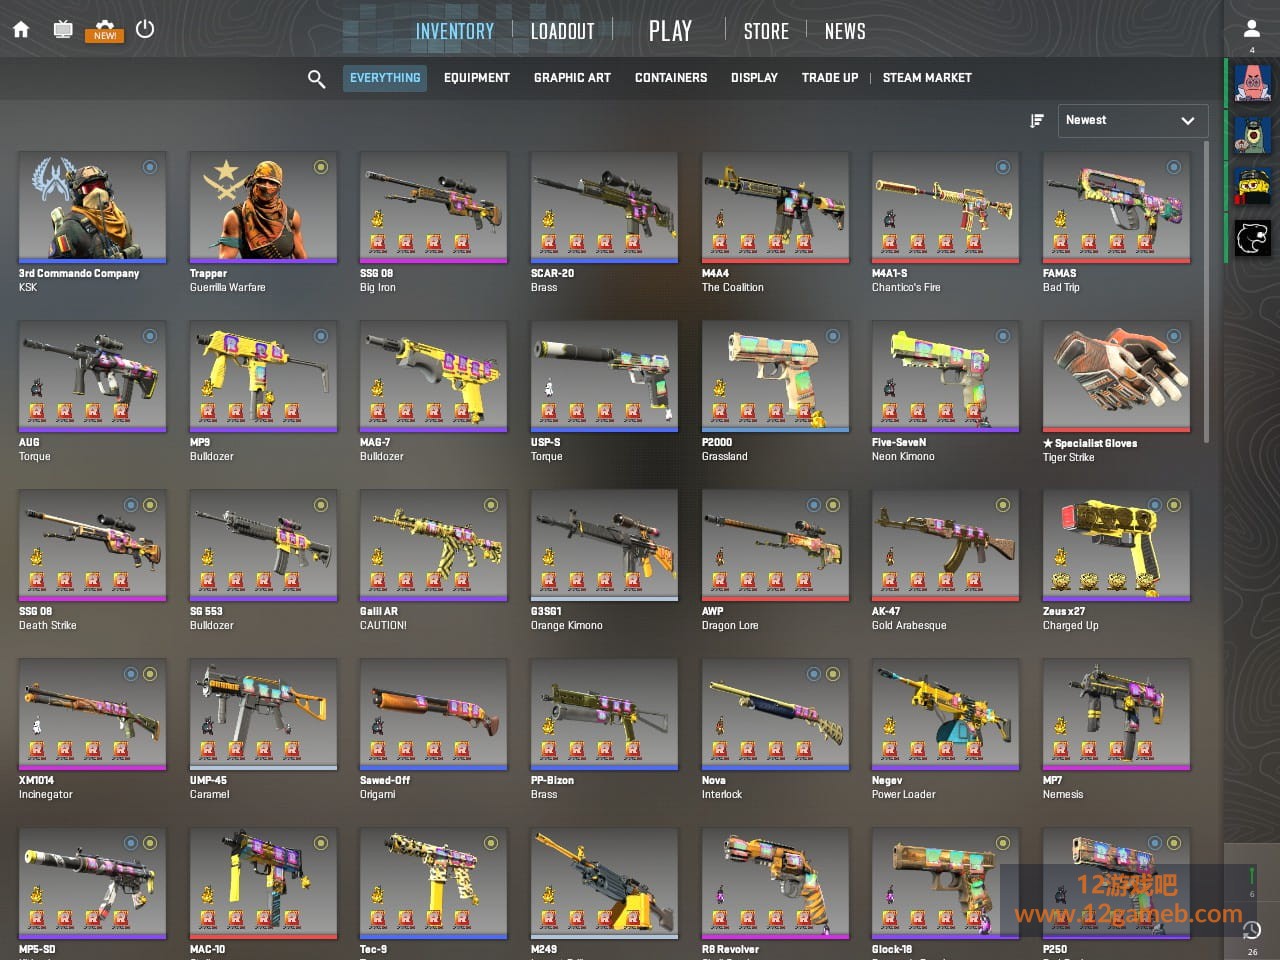Click the power quit icon
1280x960 pixels.
[145, 29]
